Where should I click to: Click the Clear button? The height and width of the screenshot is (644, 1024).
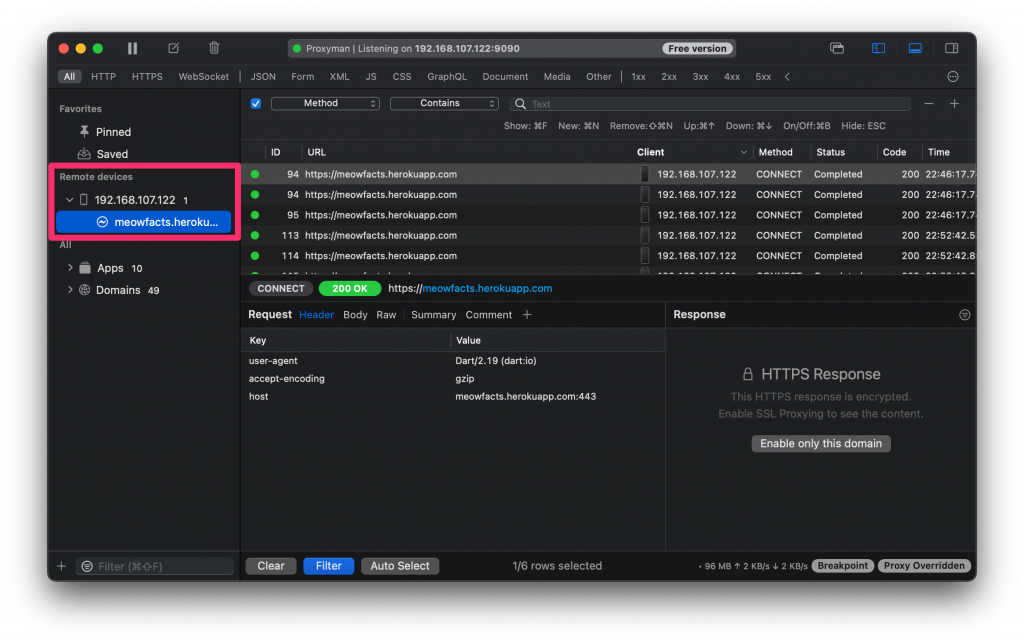coord(271,566)
